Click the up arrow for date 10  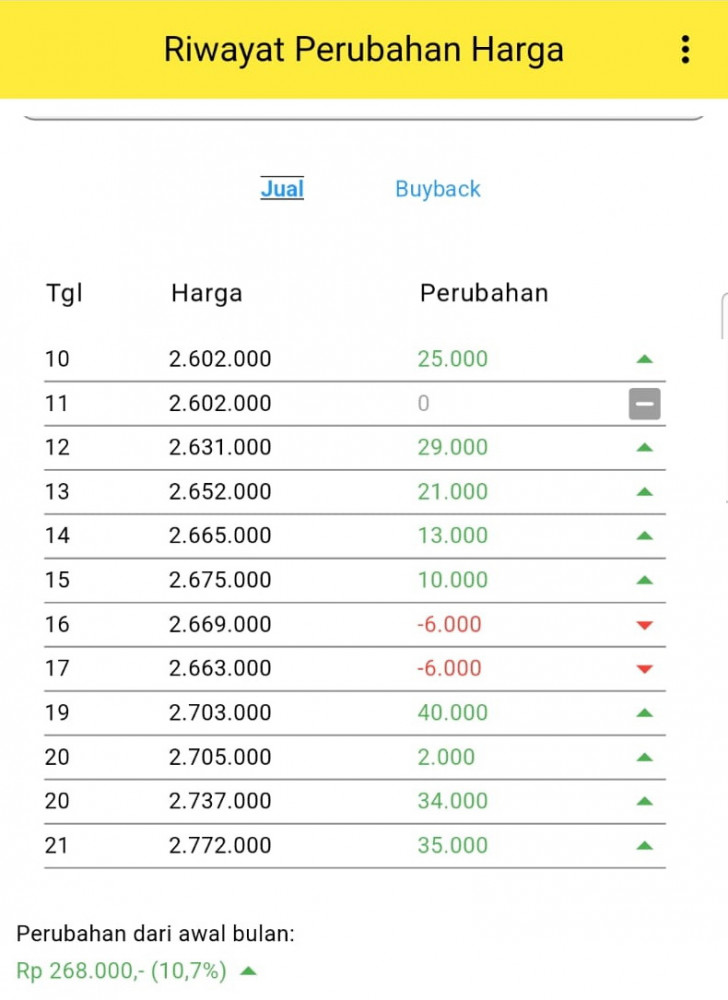pos(644,359)
